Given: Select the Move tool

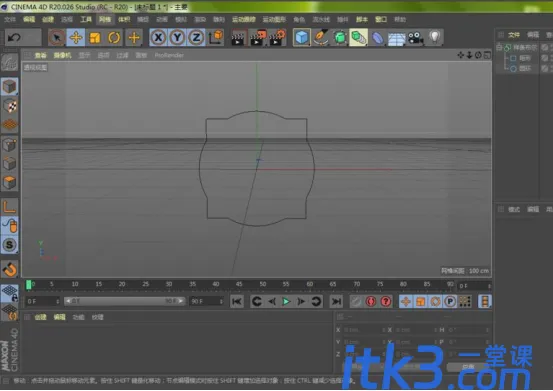Looking at the screenshot, I should (75, 37).
